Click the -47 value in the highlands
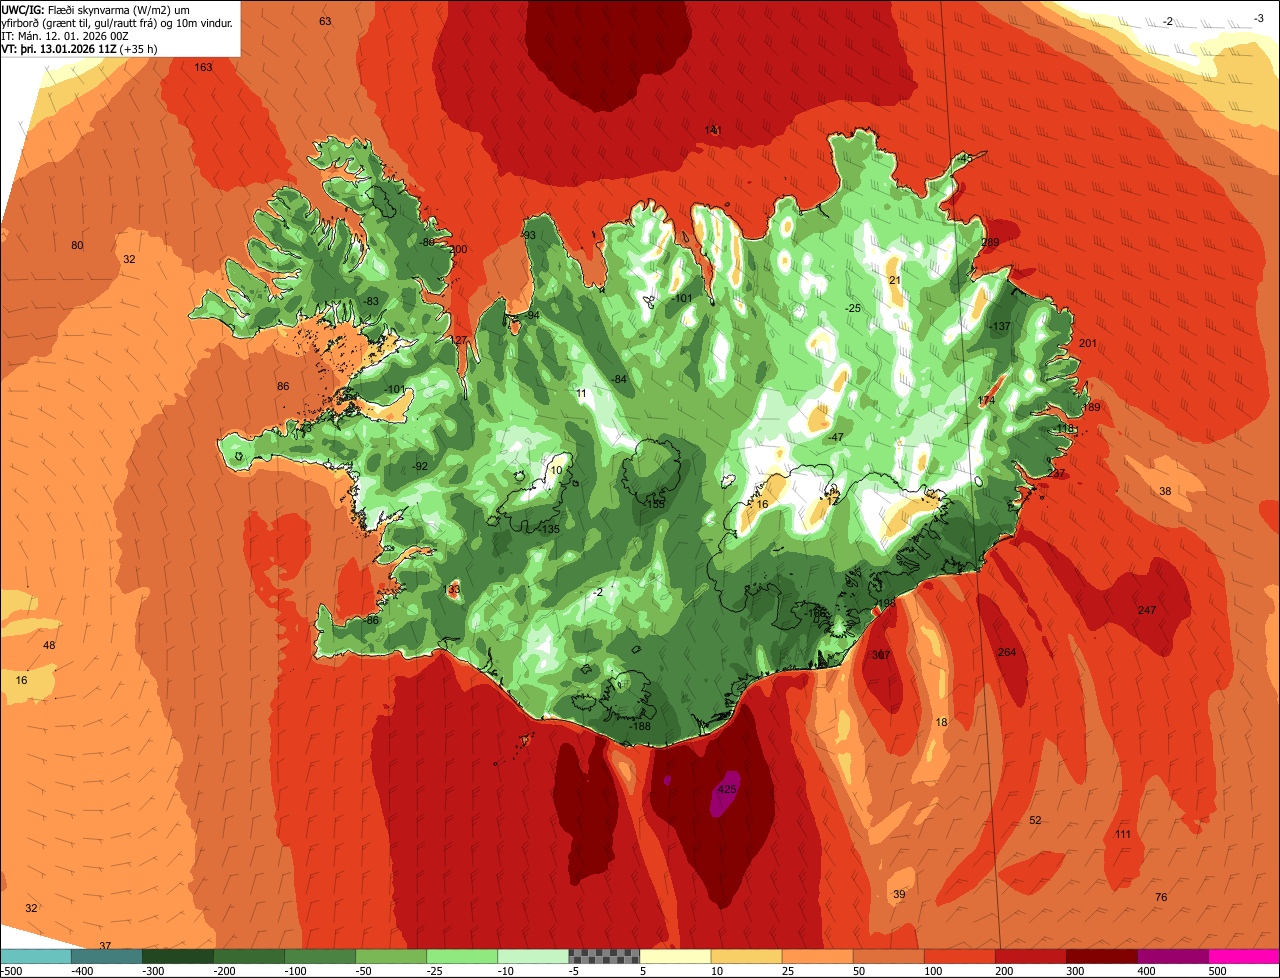 click(x=836, y=437)
